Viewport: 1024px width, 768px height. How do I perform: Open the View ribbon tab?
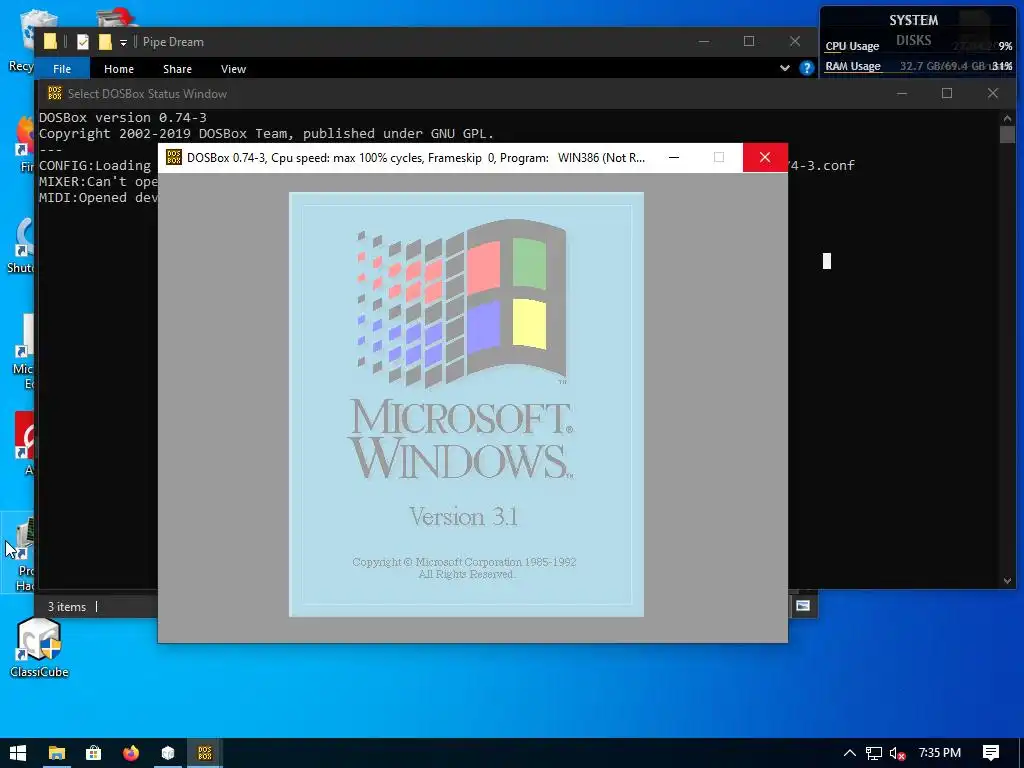click(233, 69)
